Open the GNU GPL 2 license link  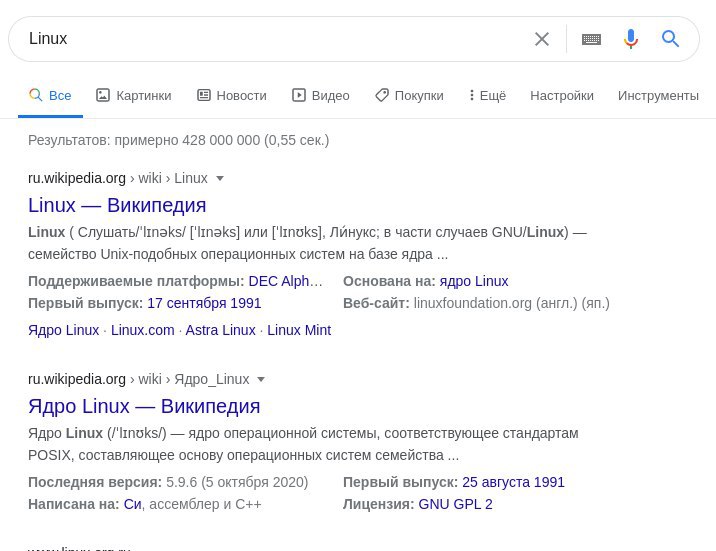tap(455, 504)
